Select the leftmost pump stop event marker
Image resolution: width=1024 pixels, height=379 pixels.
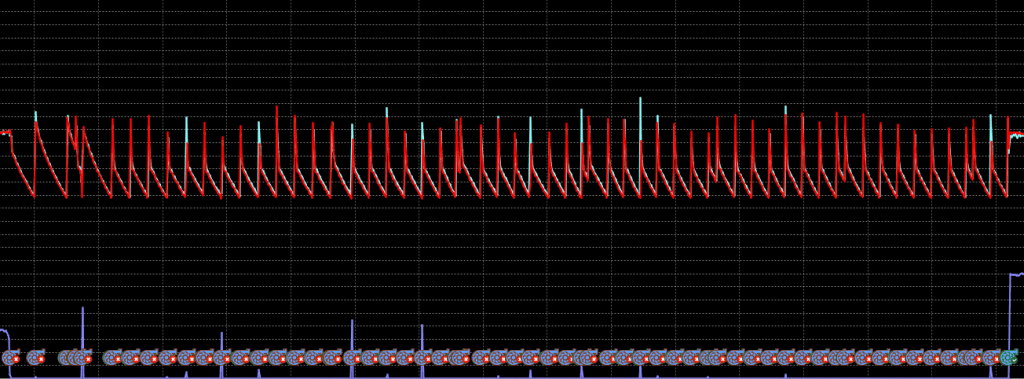pos(11,357)
